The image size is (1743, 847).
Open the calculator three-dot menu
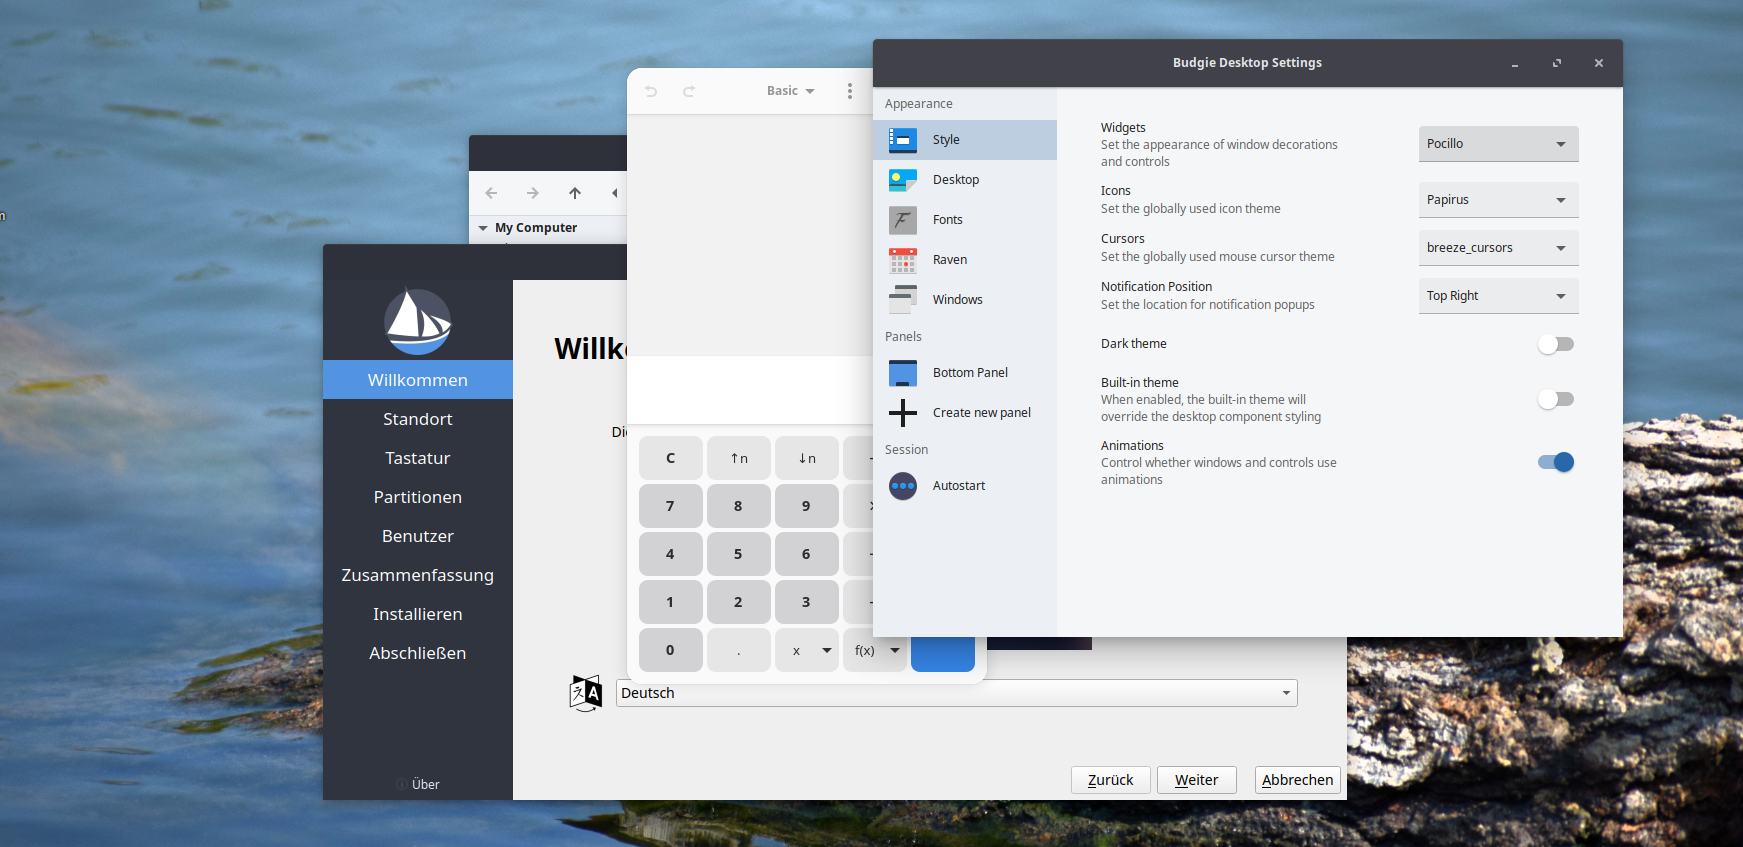click(x=850, y=91)
